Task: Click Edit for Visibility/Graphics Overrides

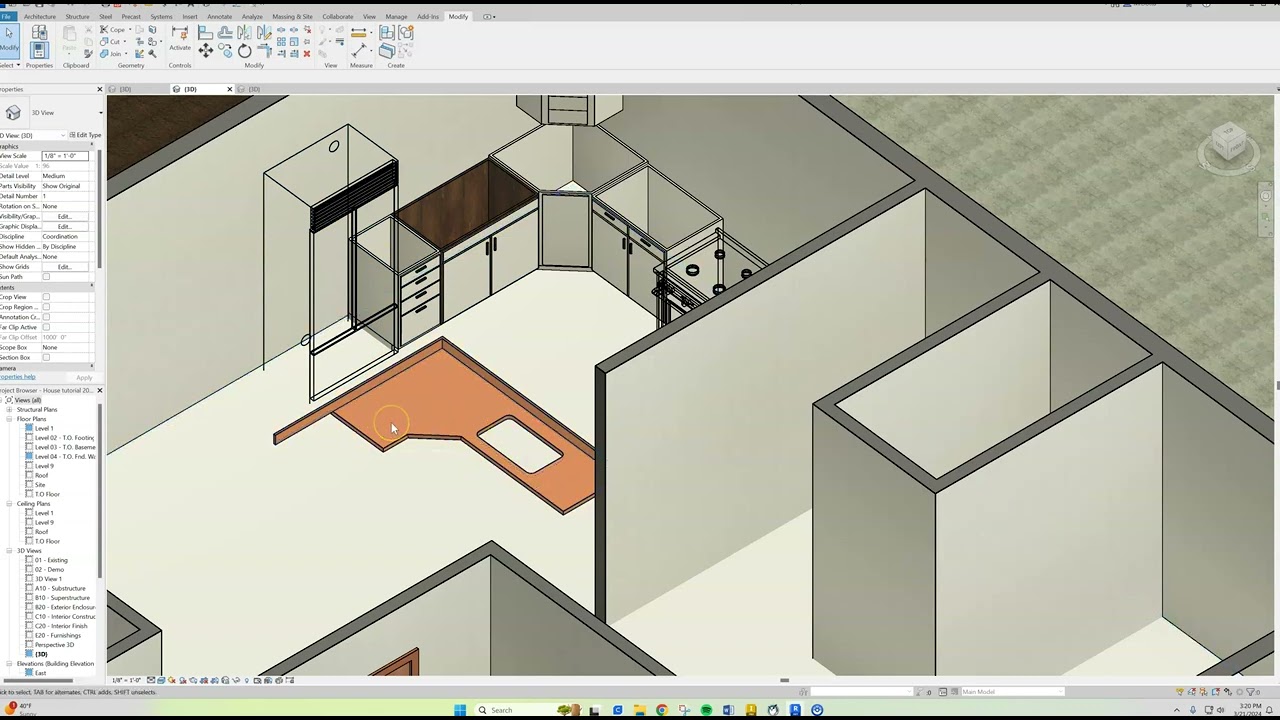Action: (x=64, y=216)
